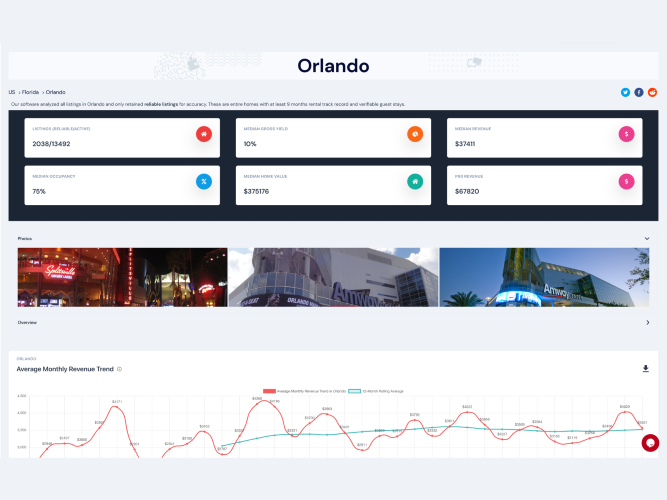
Task: Share the page on Facebook
Action: 638,92
